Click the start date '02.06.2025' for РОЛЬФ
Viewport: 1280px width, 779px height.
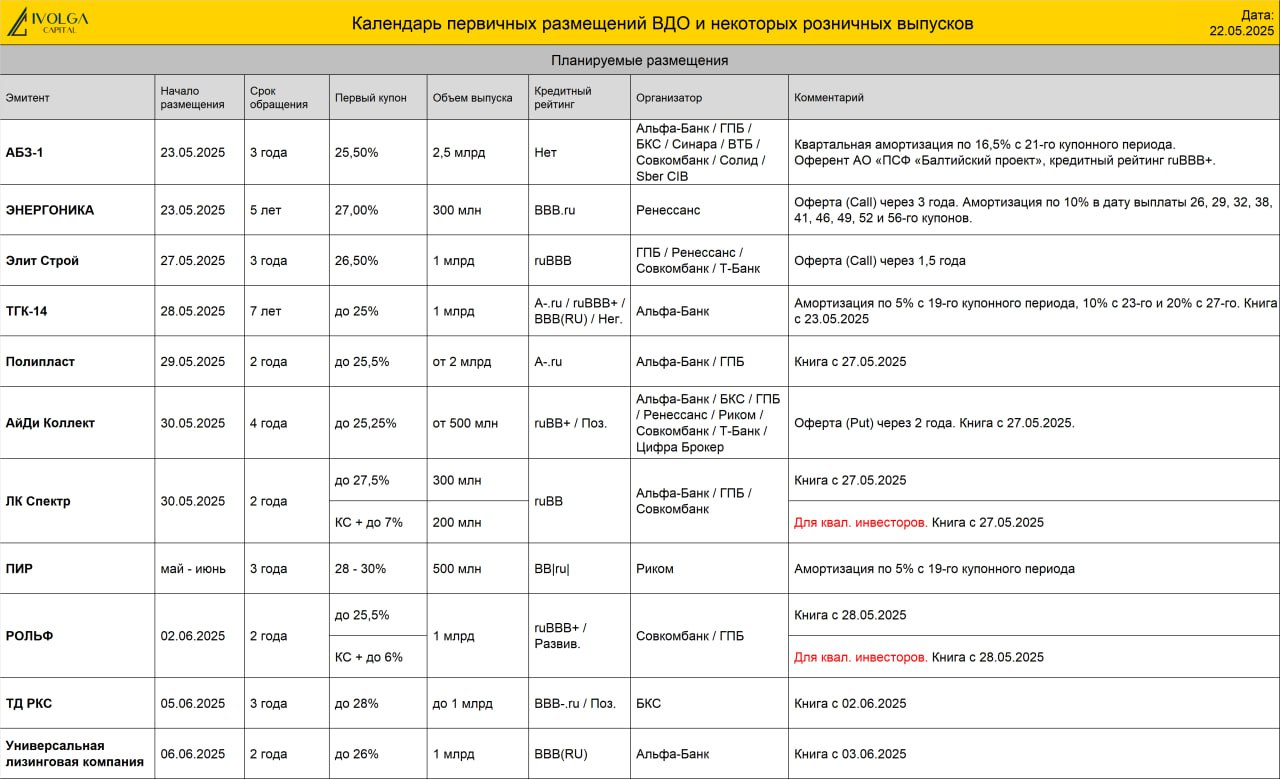click(x=193, y=636)
